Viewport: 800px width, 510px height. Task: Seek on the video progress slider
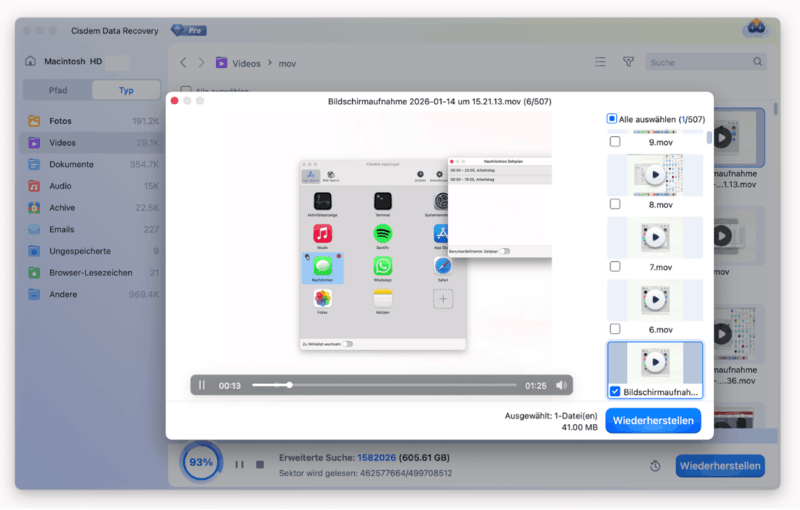(x=384, y=385)
